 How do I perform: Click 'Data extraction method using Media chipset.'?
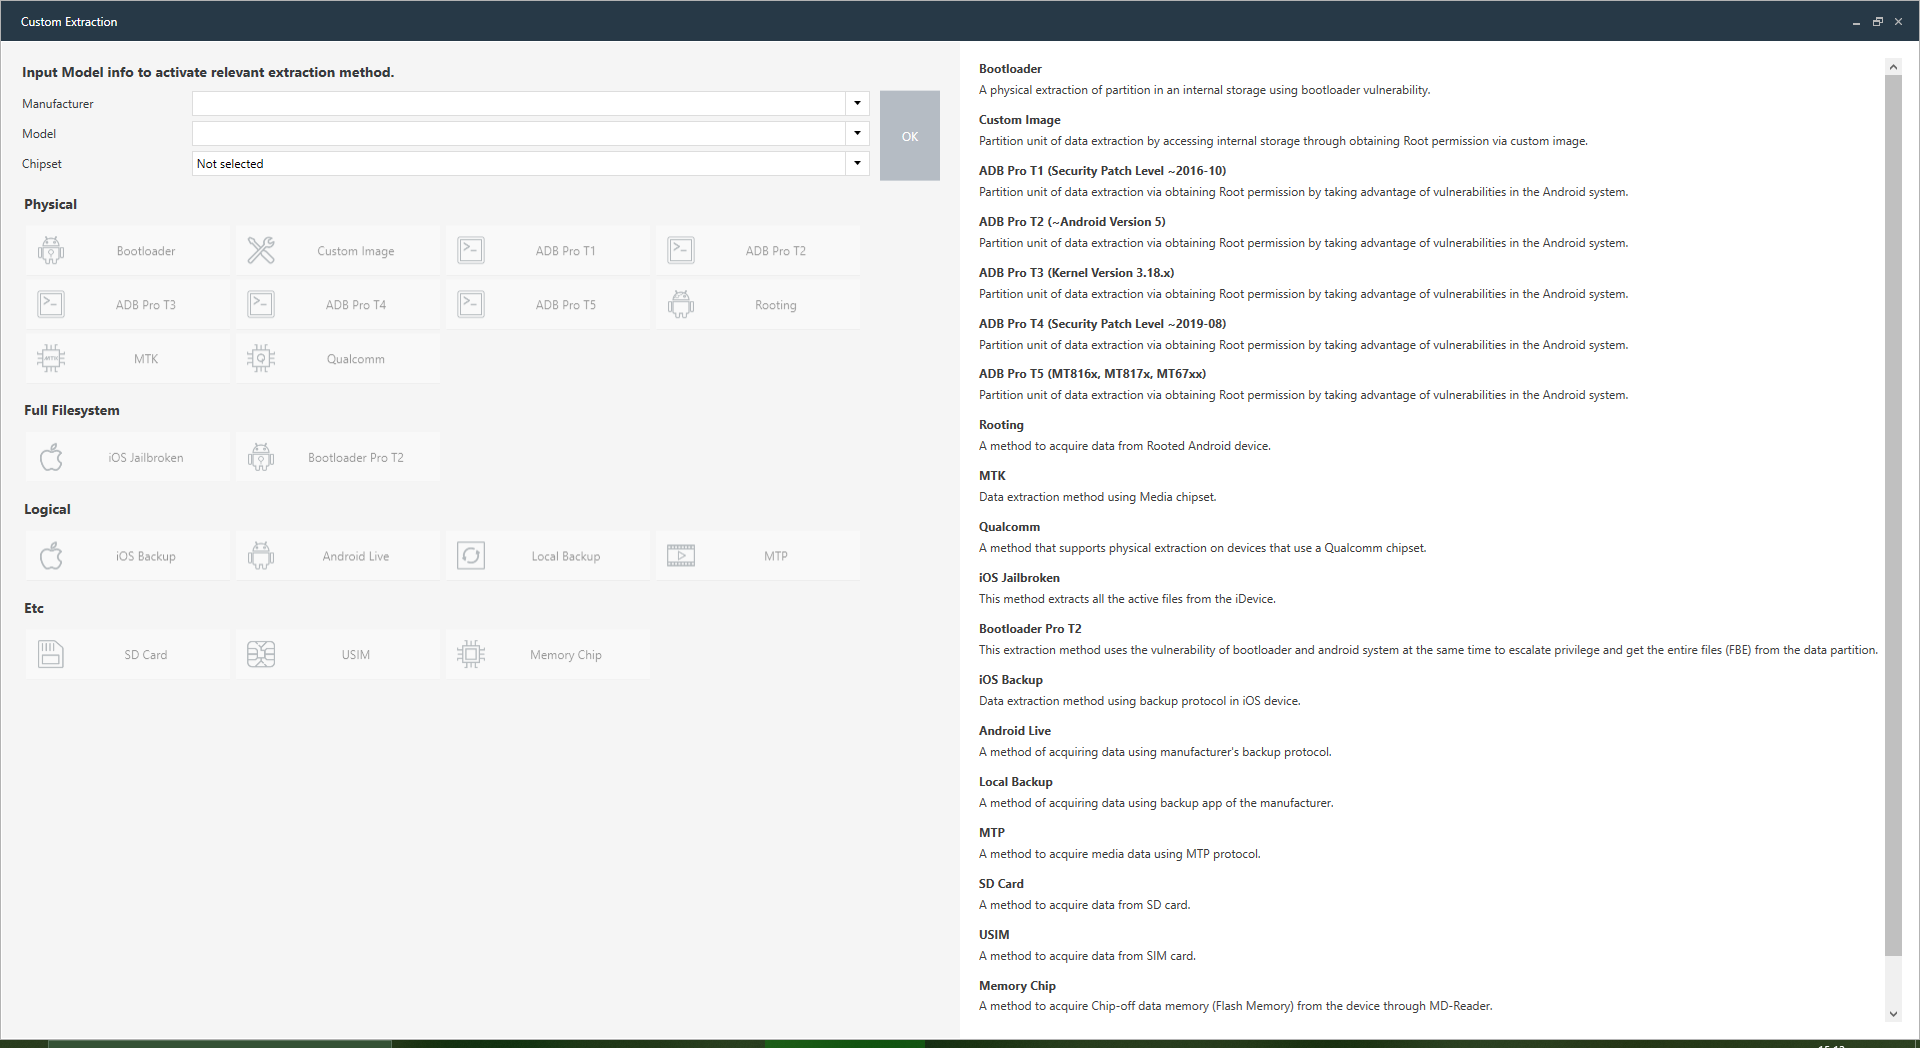click(1097, 496)
